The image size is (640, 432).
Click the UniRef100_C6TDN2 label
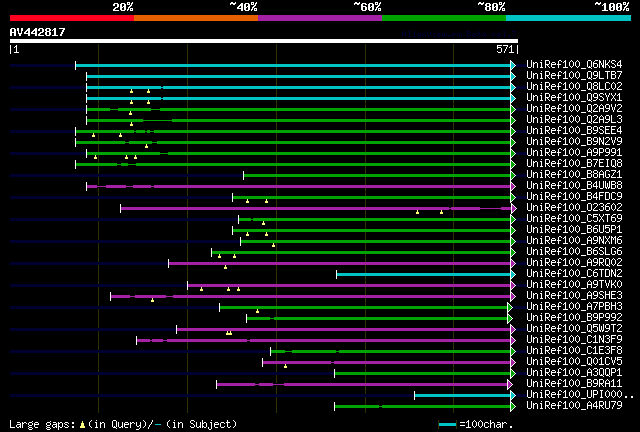tap(574, 274)
